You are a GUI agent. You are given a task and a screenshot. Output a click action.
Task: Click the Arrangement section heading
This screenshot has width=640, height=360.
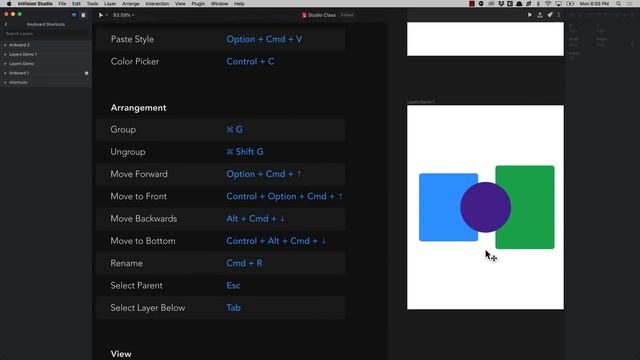[138, 108]
